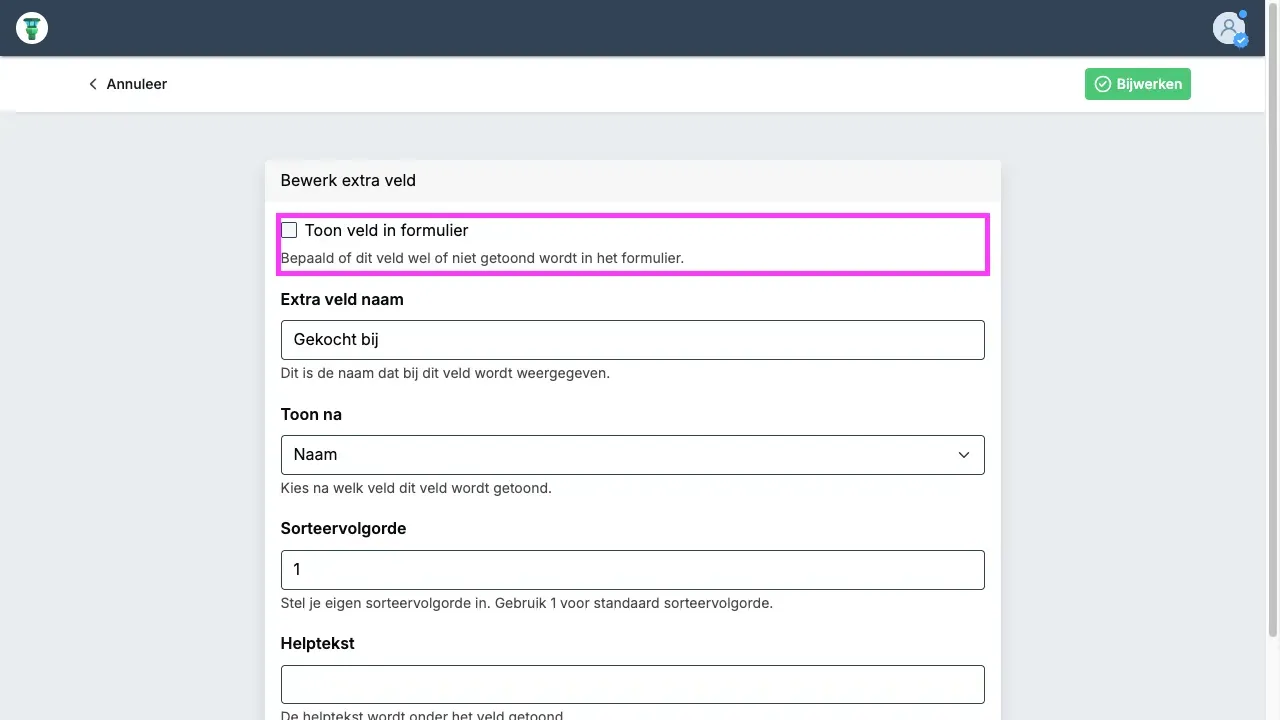Click the "Bewerk extra veld" card header
This screenshot has height=720, width=1280.
(348, 181)
